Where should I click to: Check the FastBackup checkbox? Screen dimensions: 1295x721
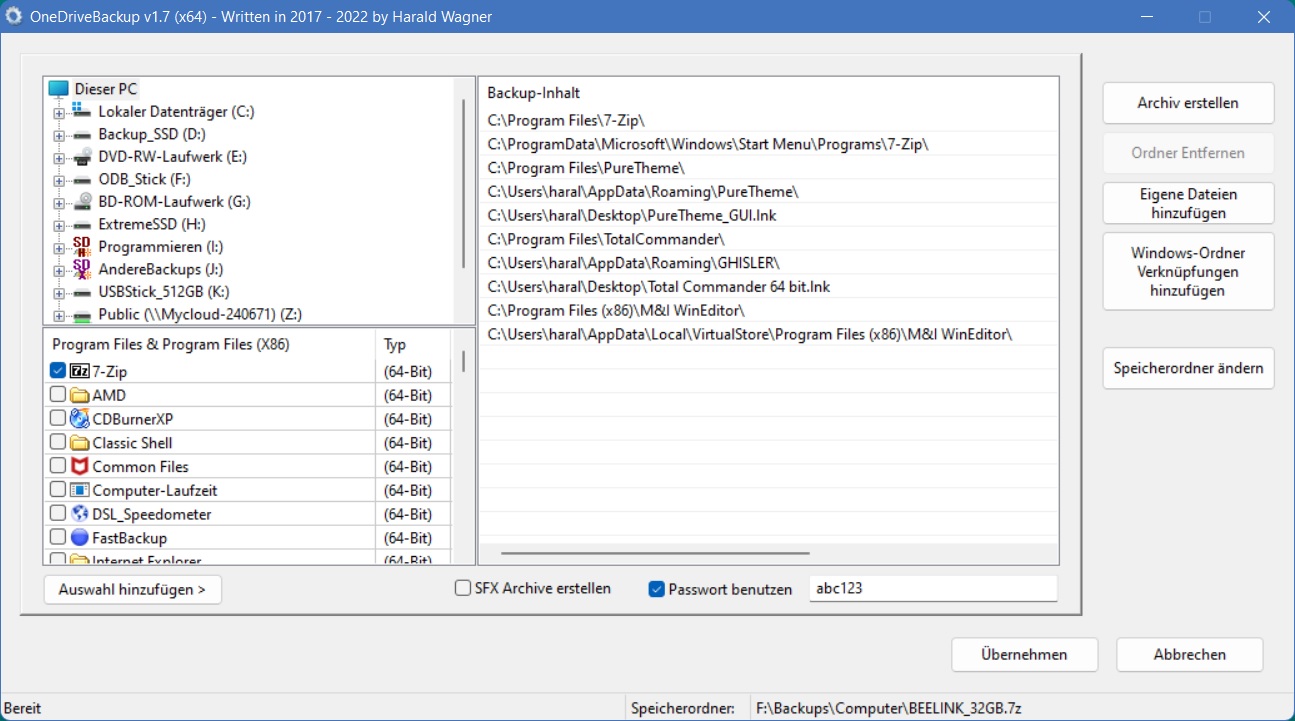58,538
